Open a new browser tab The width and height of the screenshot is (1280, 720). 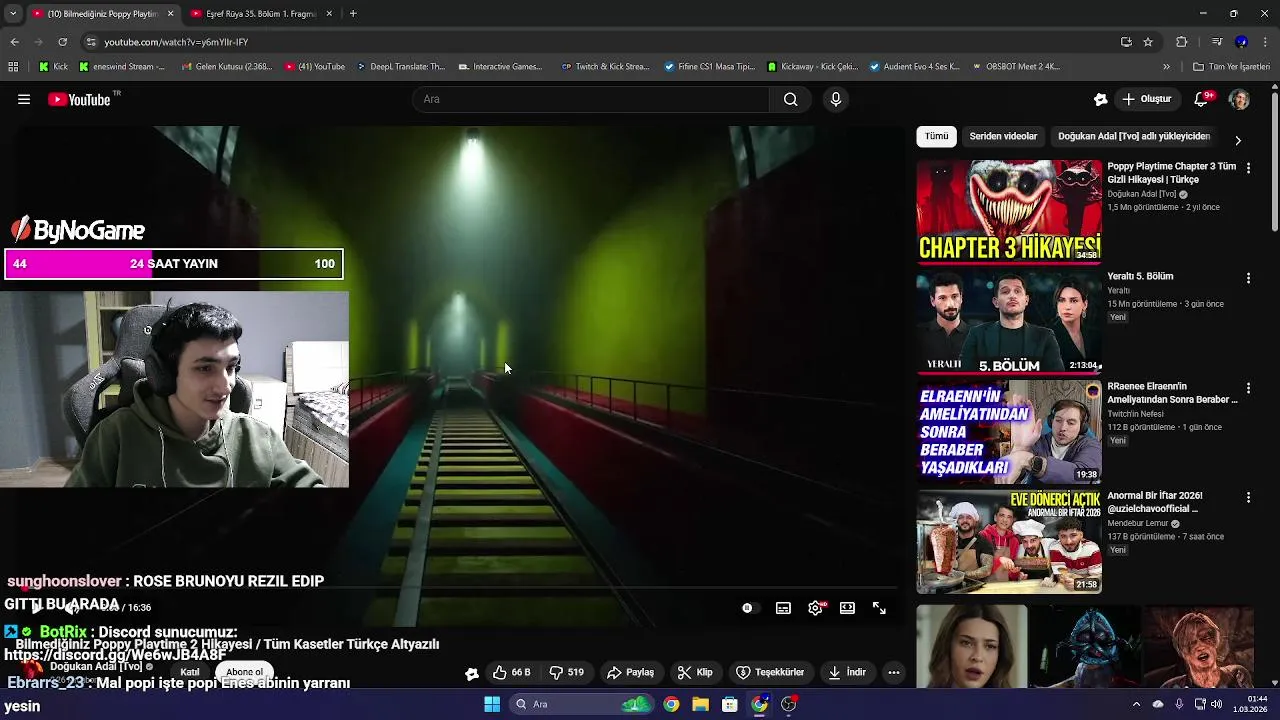pos(353,14)
